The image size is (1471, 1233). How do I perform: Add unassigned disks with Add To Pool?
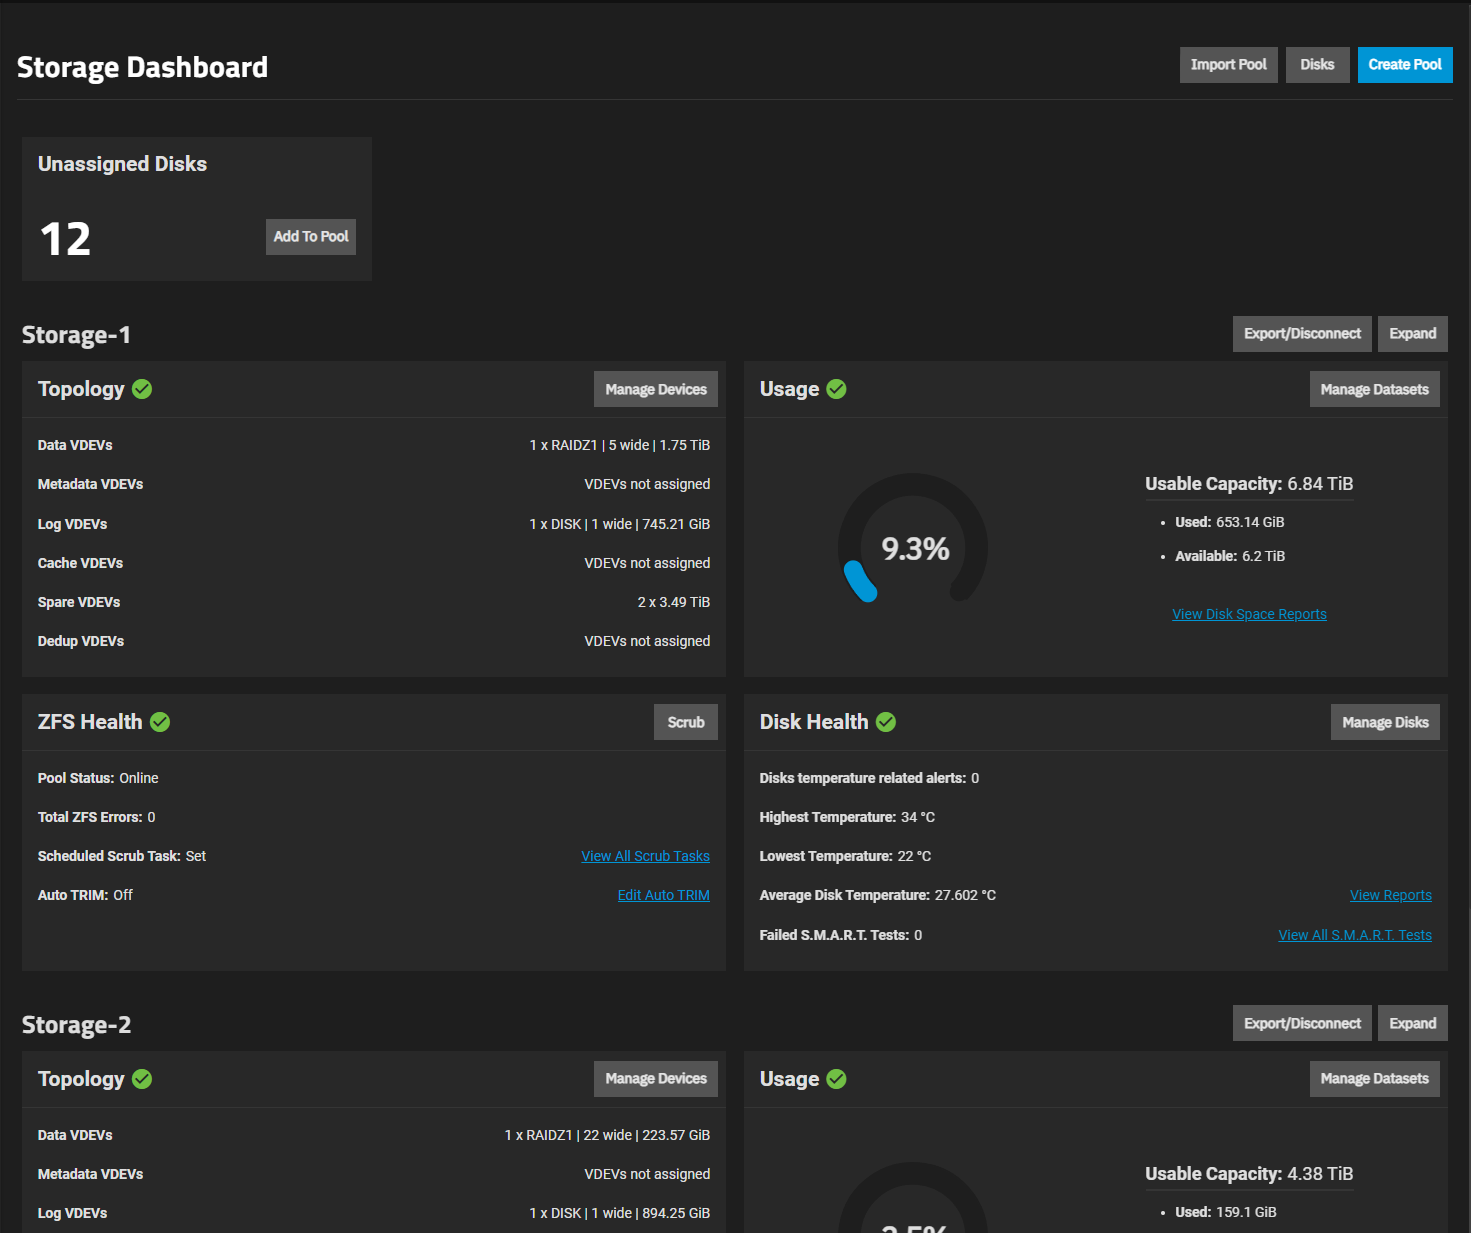311,237
